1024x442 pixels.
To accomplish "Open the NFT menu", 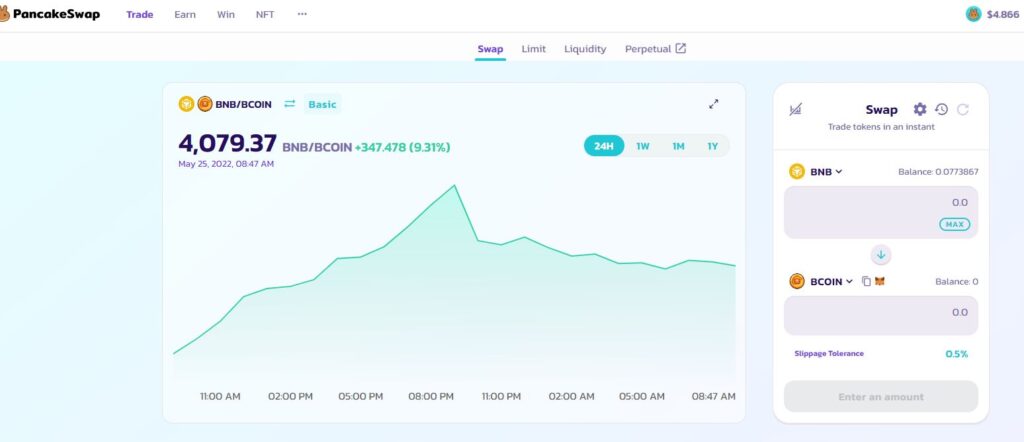I will point(265,14).
